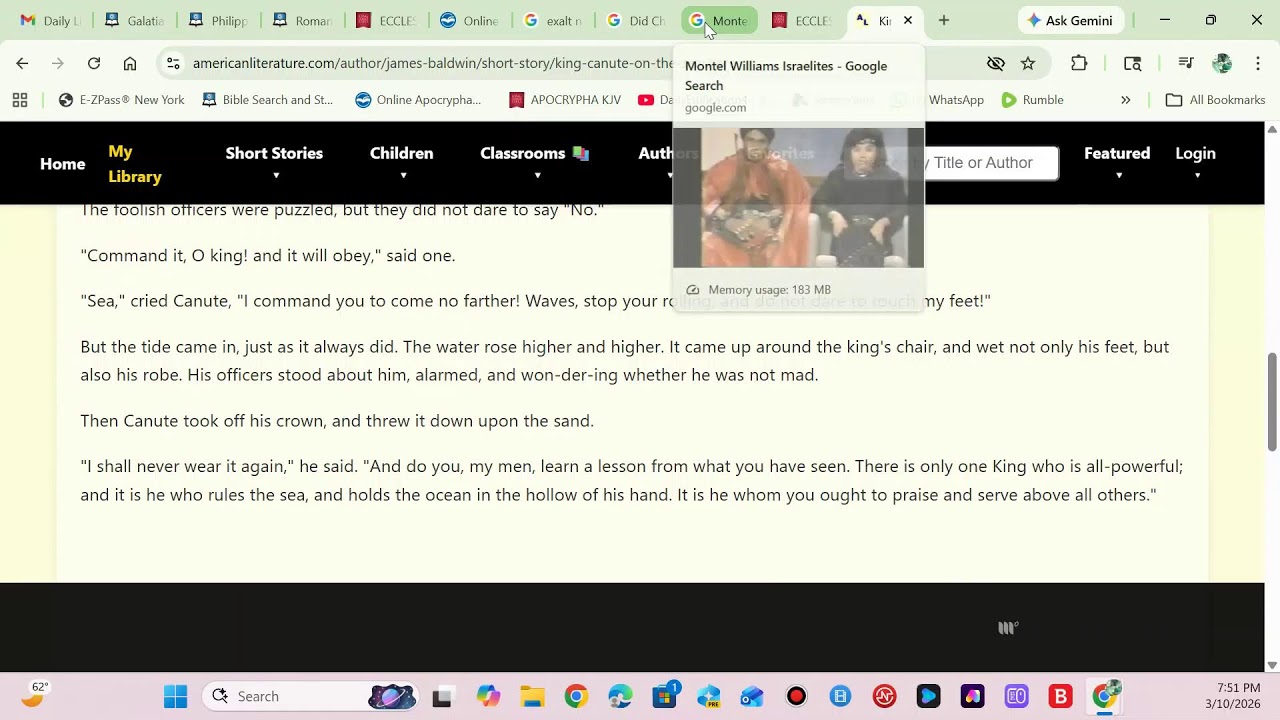
Task: Click the page vertical scrollbar thumb
Action: tap(1272, 402)
